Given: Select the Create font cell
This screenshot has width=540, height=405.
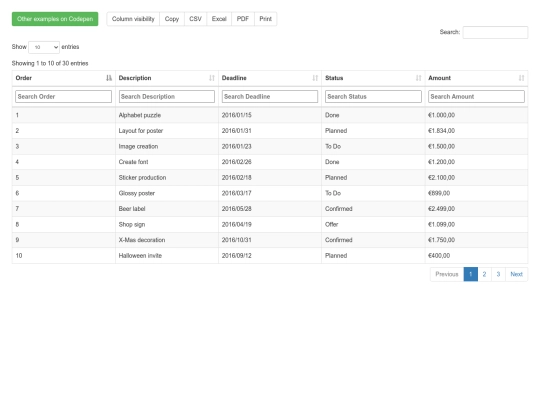Looking at the screenshot, I should pos(167,162).
